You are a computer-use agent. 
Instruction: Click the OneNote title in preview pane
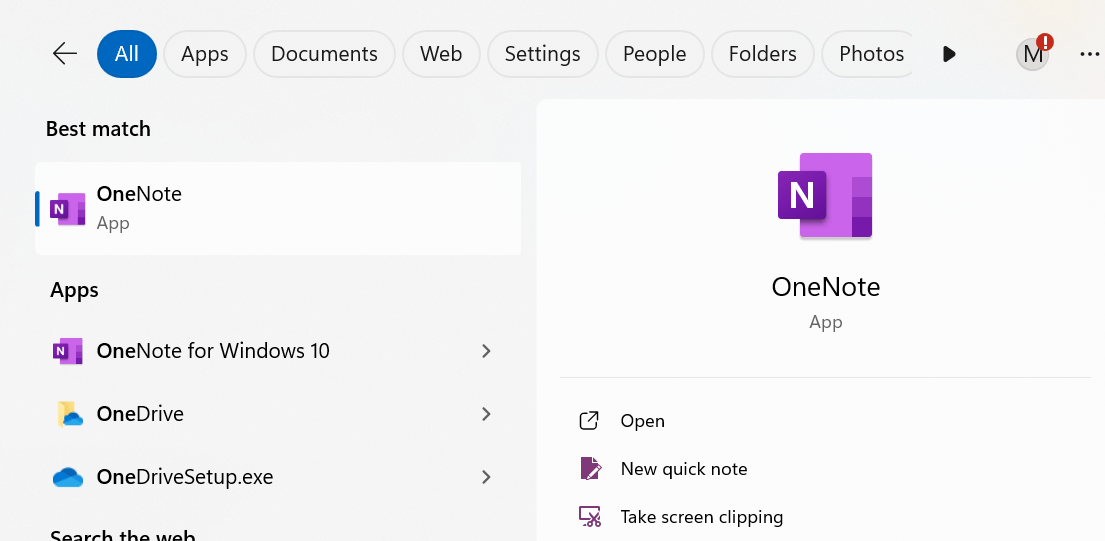point(826,287)
